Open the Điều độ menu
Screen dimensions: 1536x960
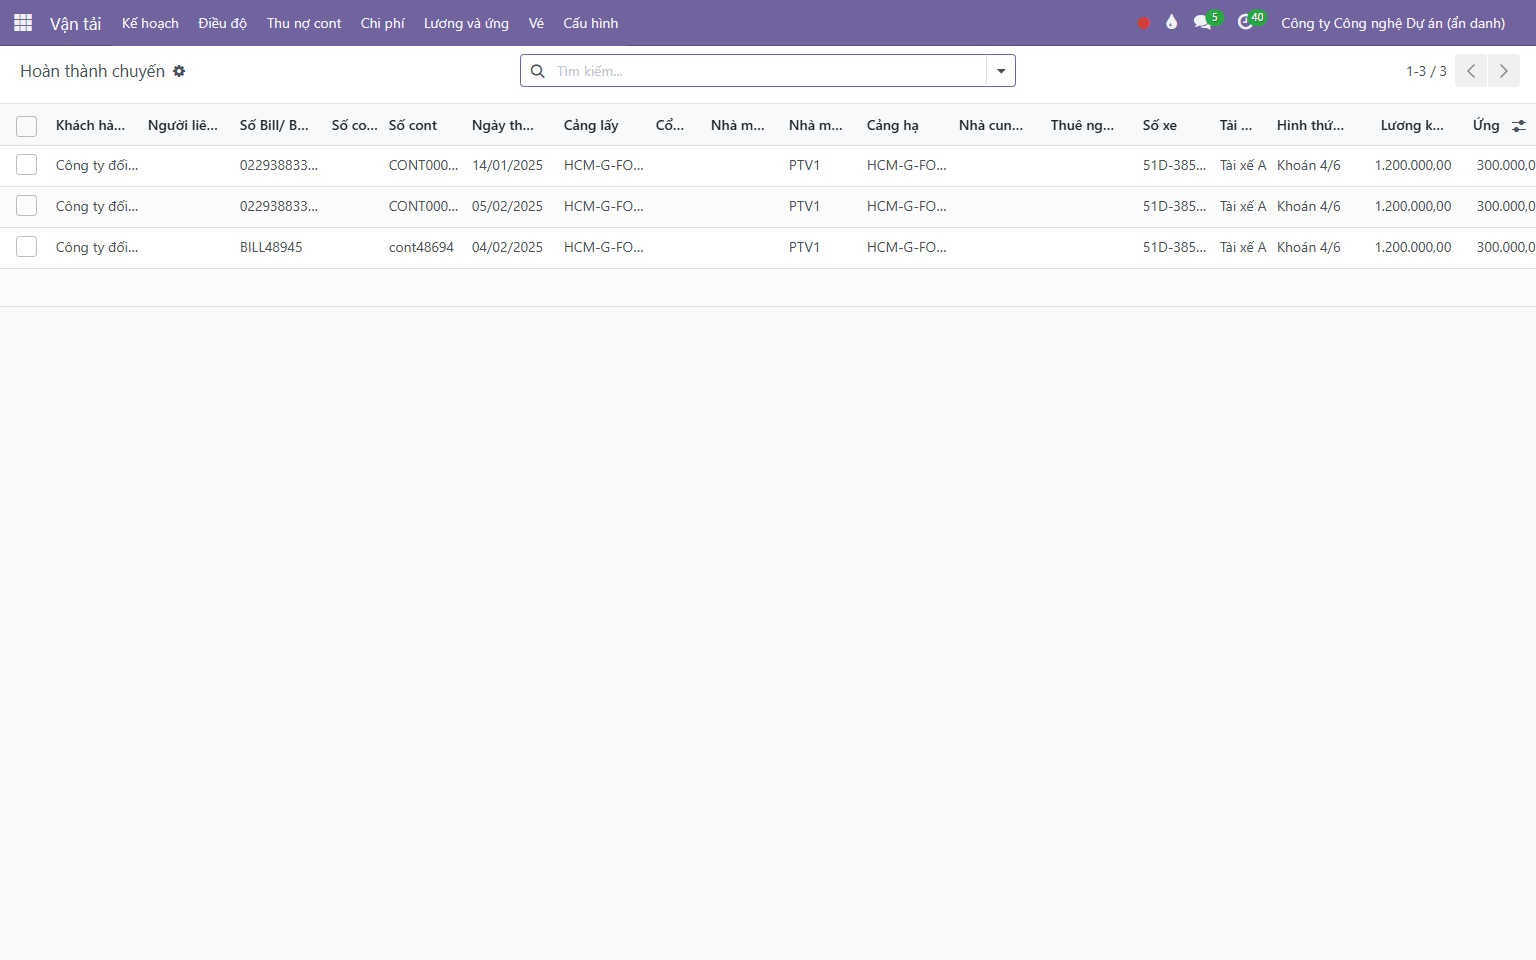(222, 23)
